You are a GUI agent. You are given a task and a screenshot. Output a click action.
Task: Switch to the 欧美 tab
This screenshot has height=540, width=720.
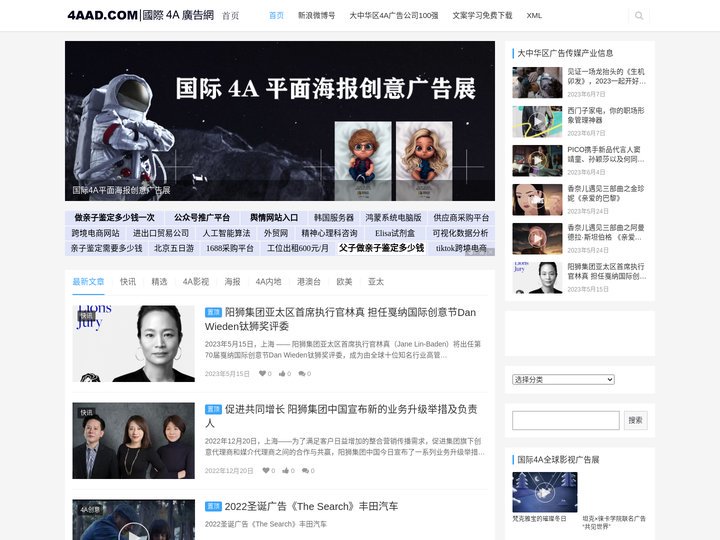coord(344,281)
